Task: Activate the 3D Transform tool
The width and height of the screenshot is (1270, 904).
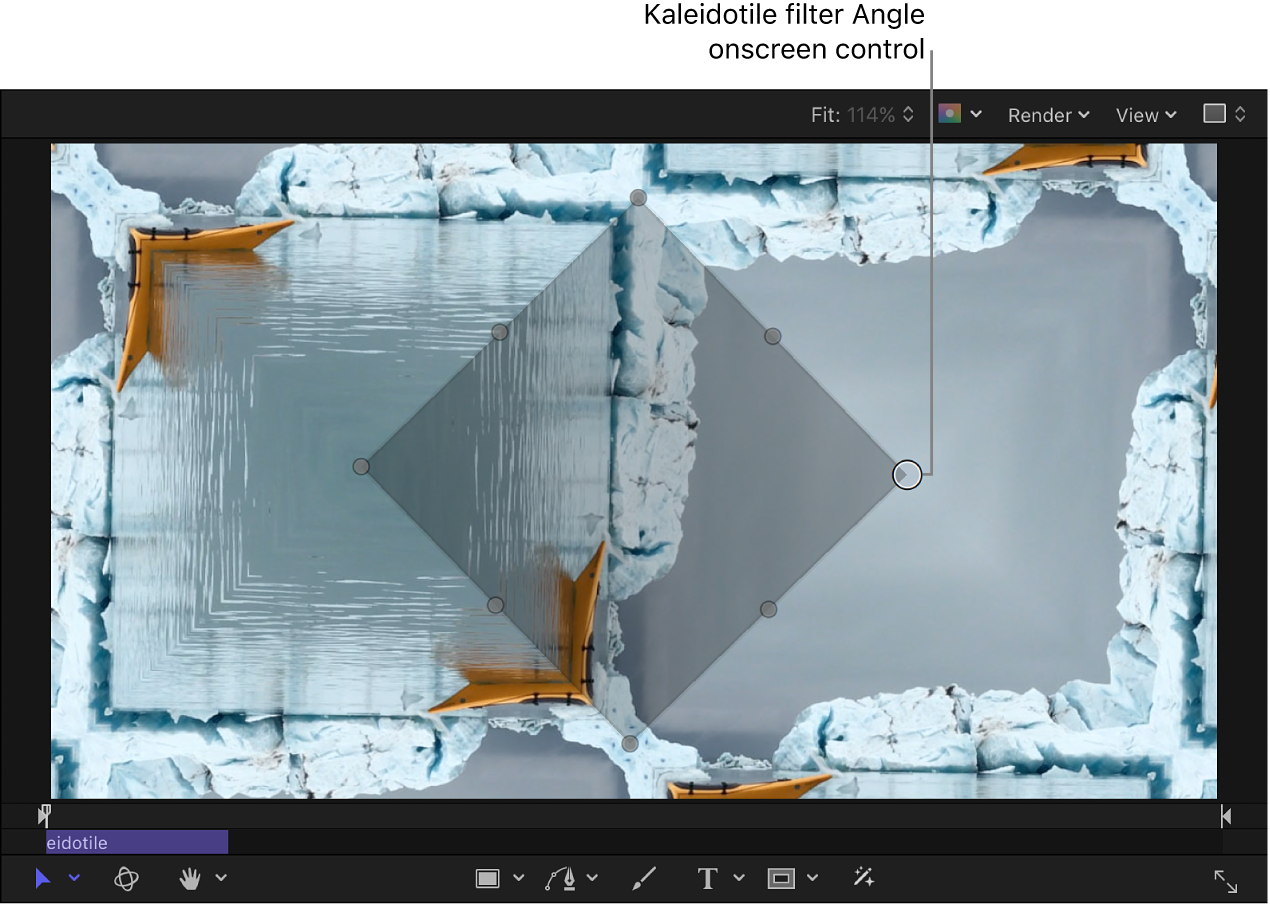Action: click(126, 879)
